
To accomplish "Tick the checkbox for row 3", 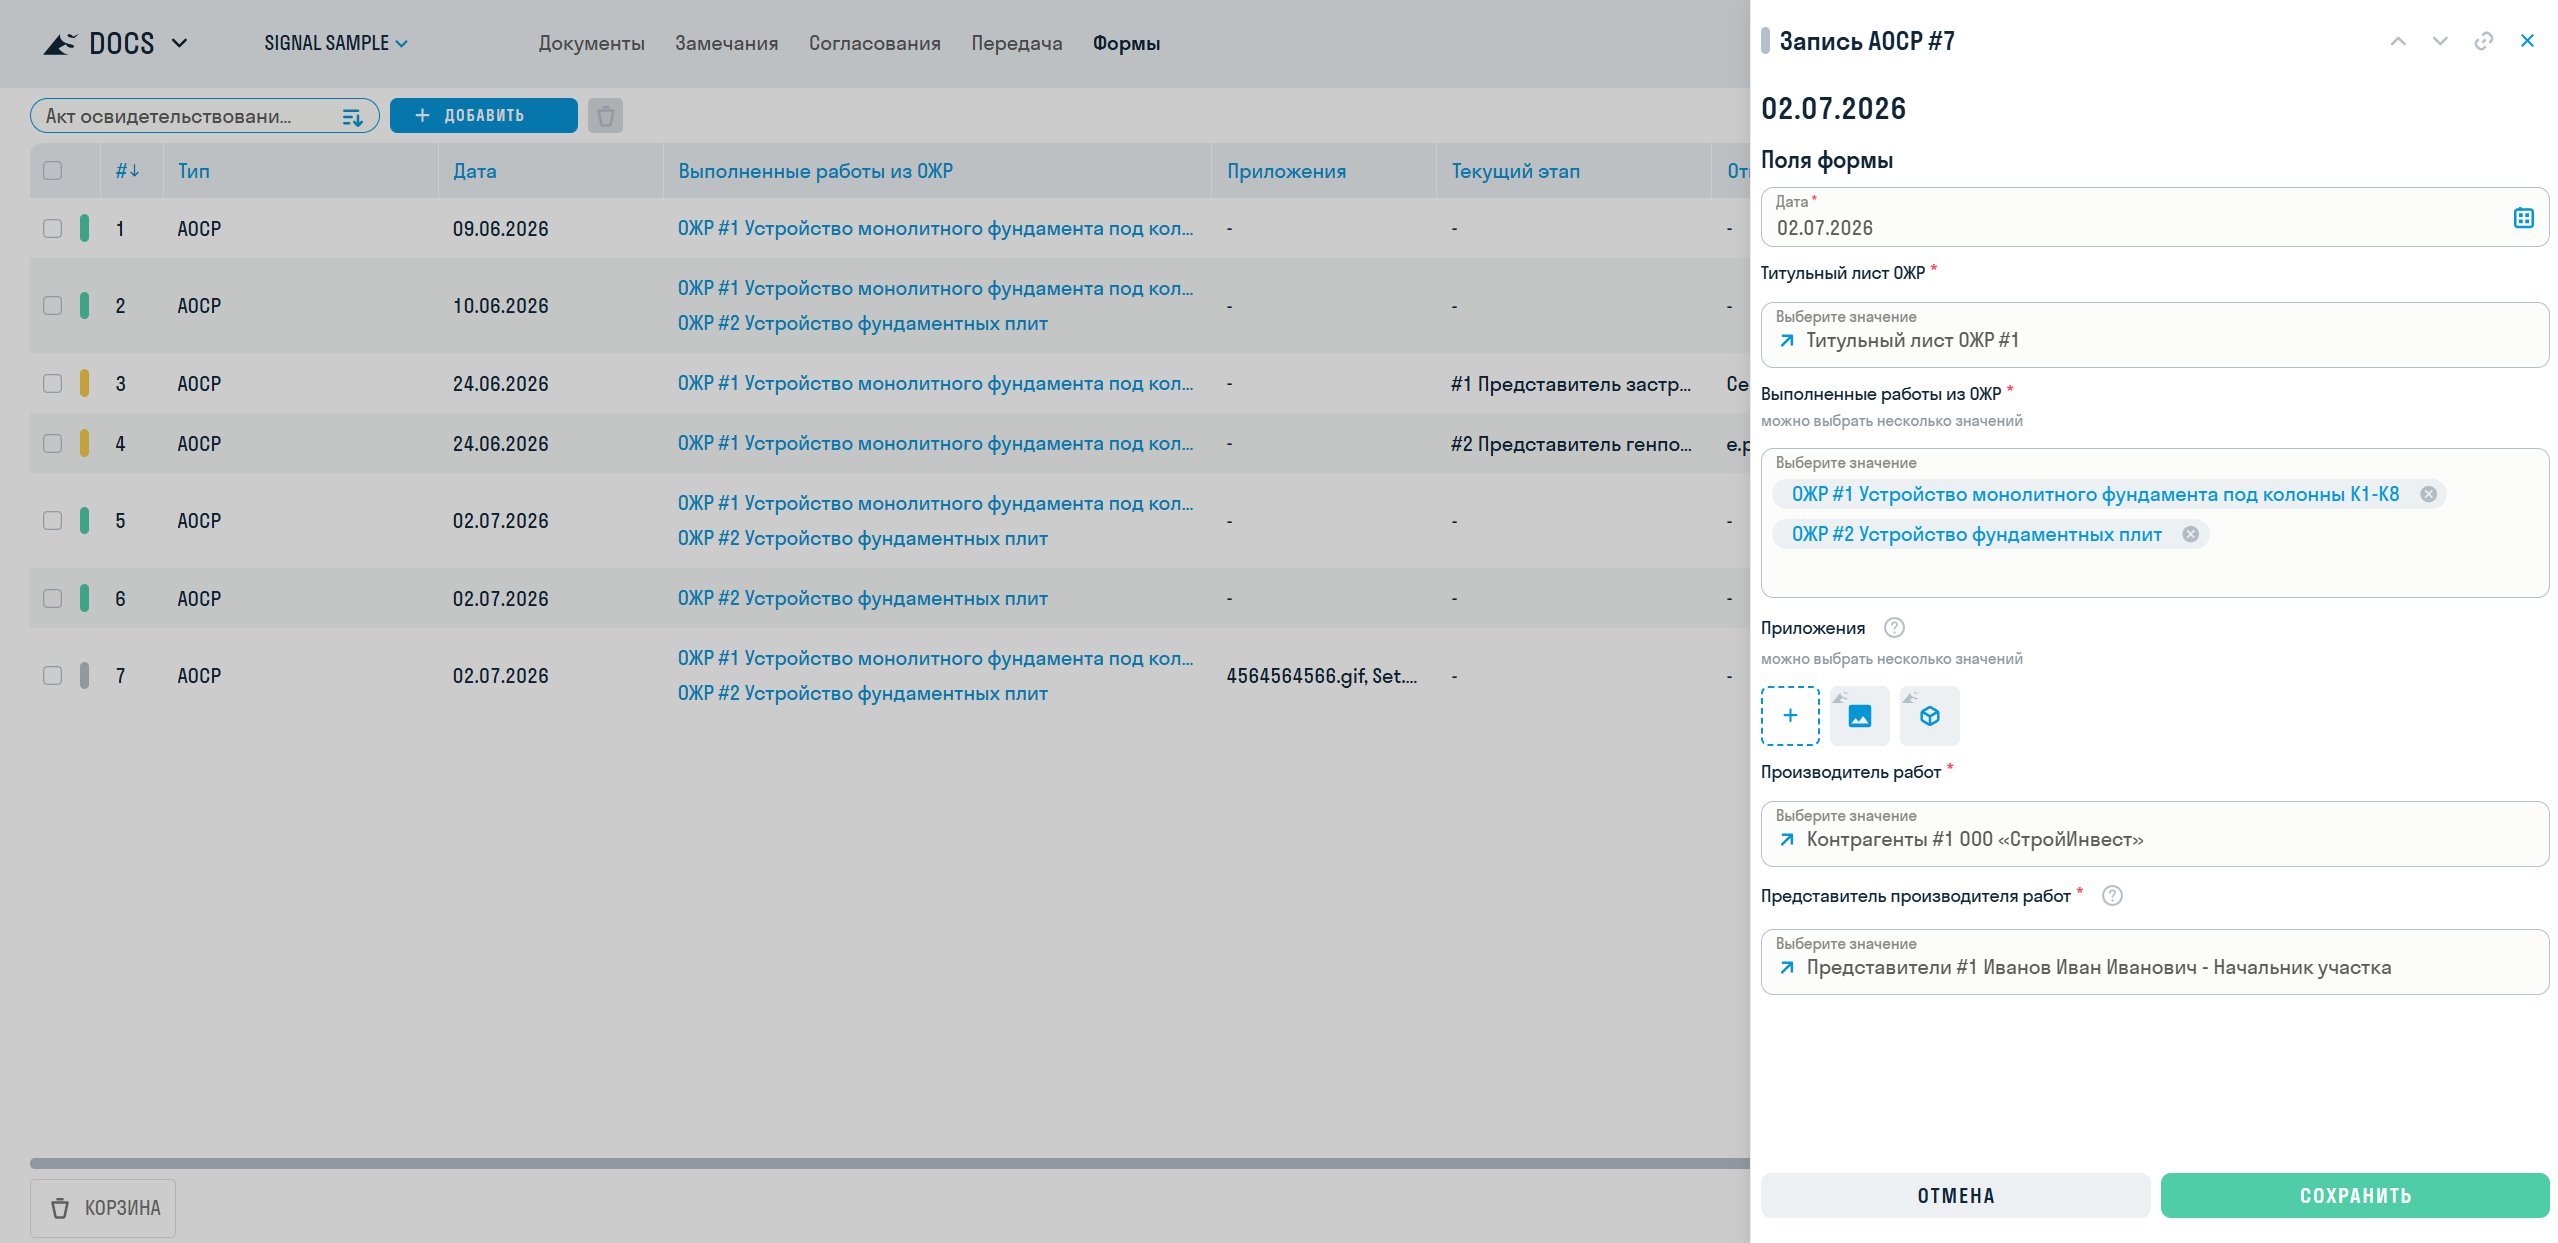I will (x=53, y=384).
